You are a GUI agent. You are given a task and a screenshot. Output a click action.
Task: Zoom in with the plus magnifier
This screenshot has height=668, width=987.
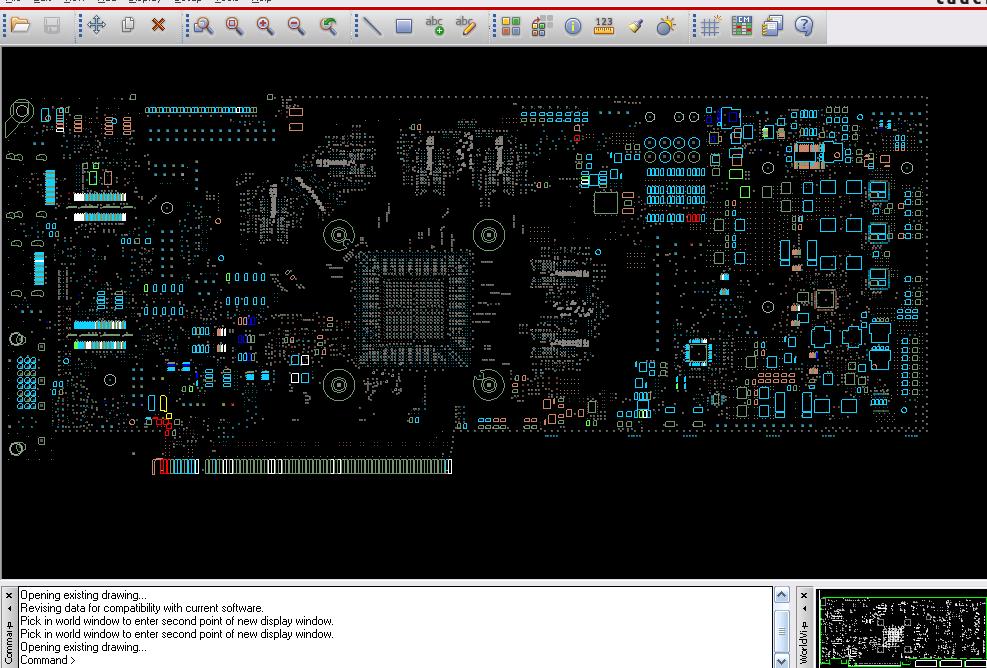click(x=265, y=26)
